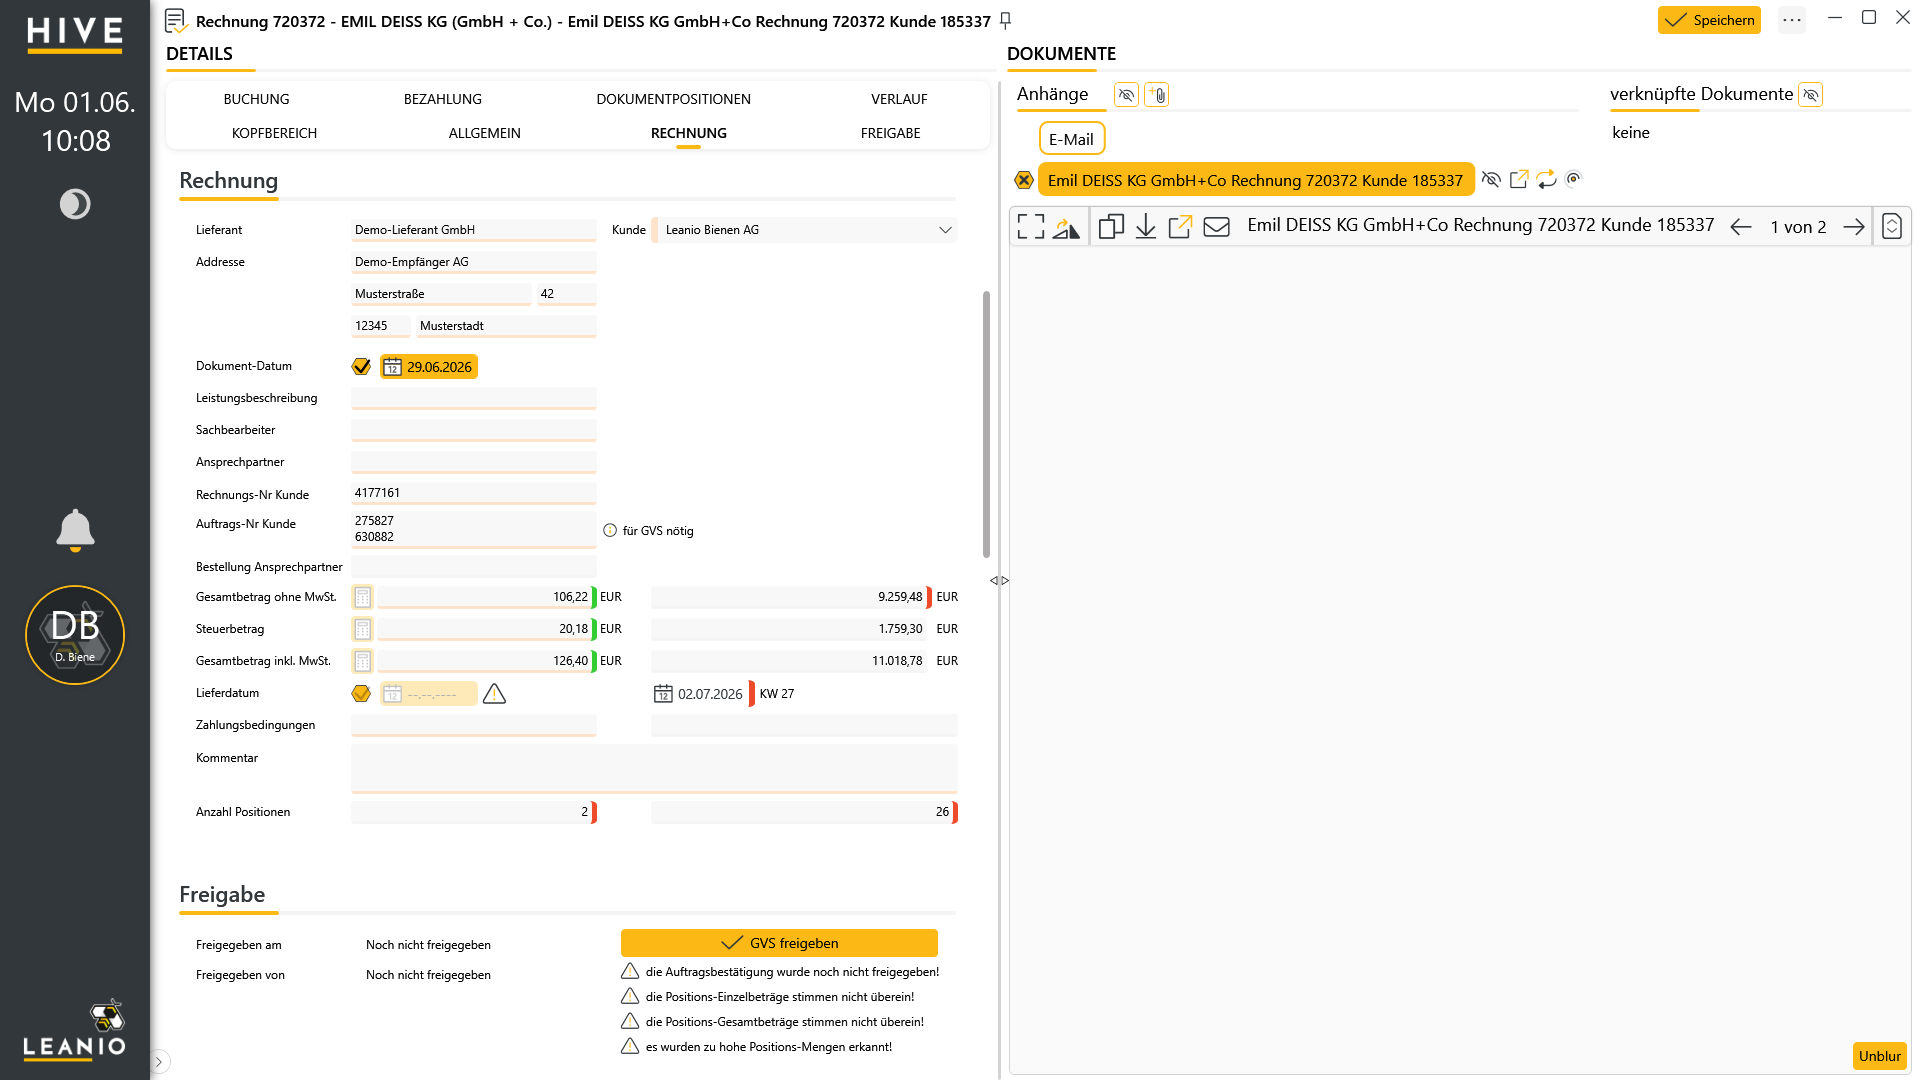Viewport: 1920px width, 1080px height.
Task: Open the three-dots more options menu
Action: pyautogui.click(x=1792, y=20)
